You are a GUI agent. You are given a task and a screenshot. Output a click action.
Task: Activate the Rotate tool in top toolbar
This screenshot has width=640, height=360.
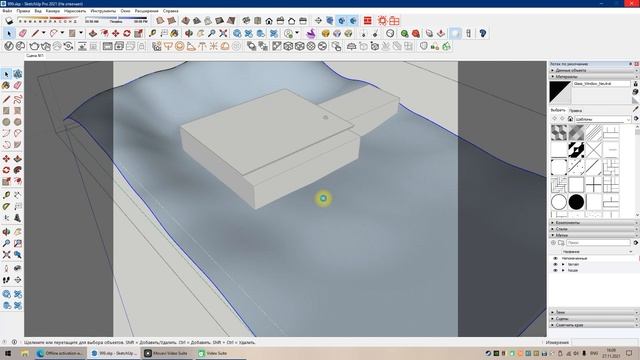tap(127, 33)
